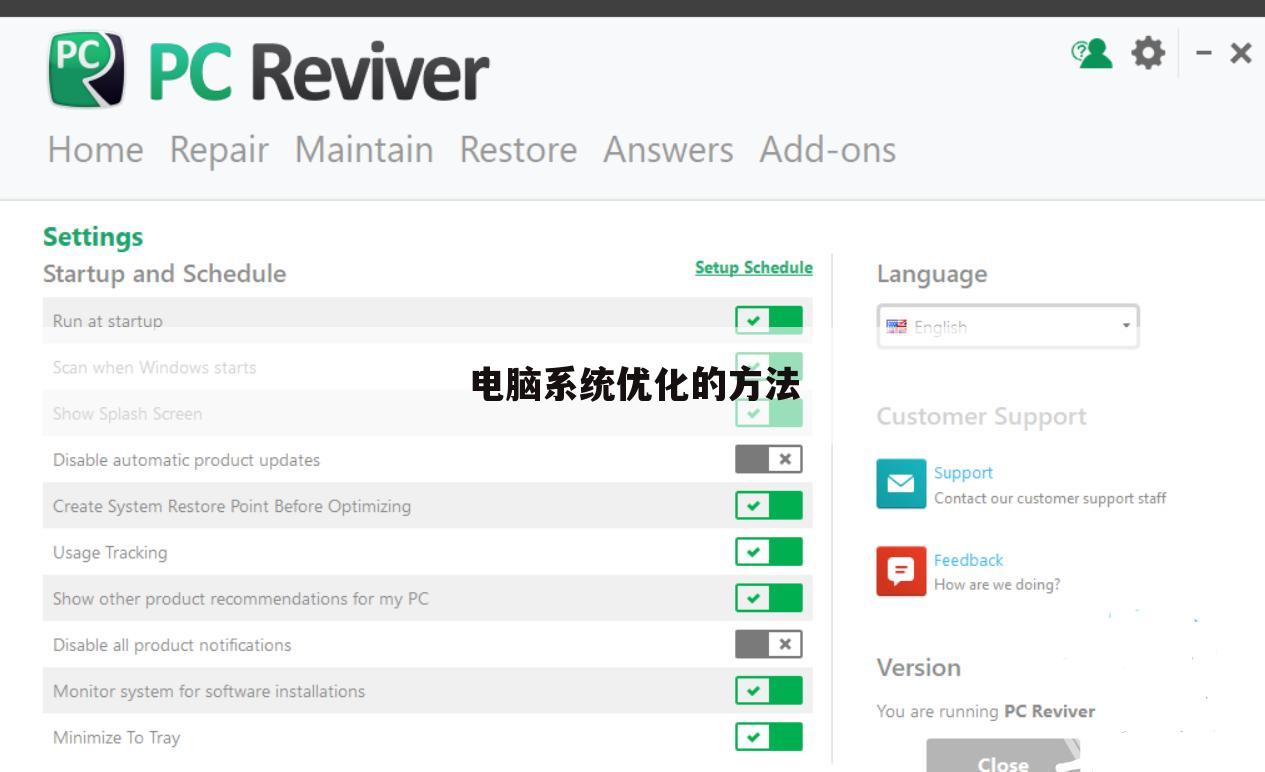Screen dimensions: 1265x772
Task: Open the Restore tab
Action: click(518, 150)
